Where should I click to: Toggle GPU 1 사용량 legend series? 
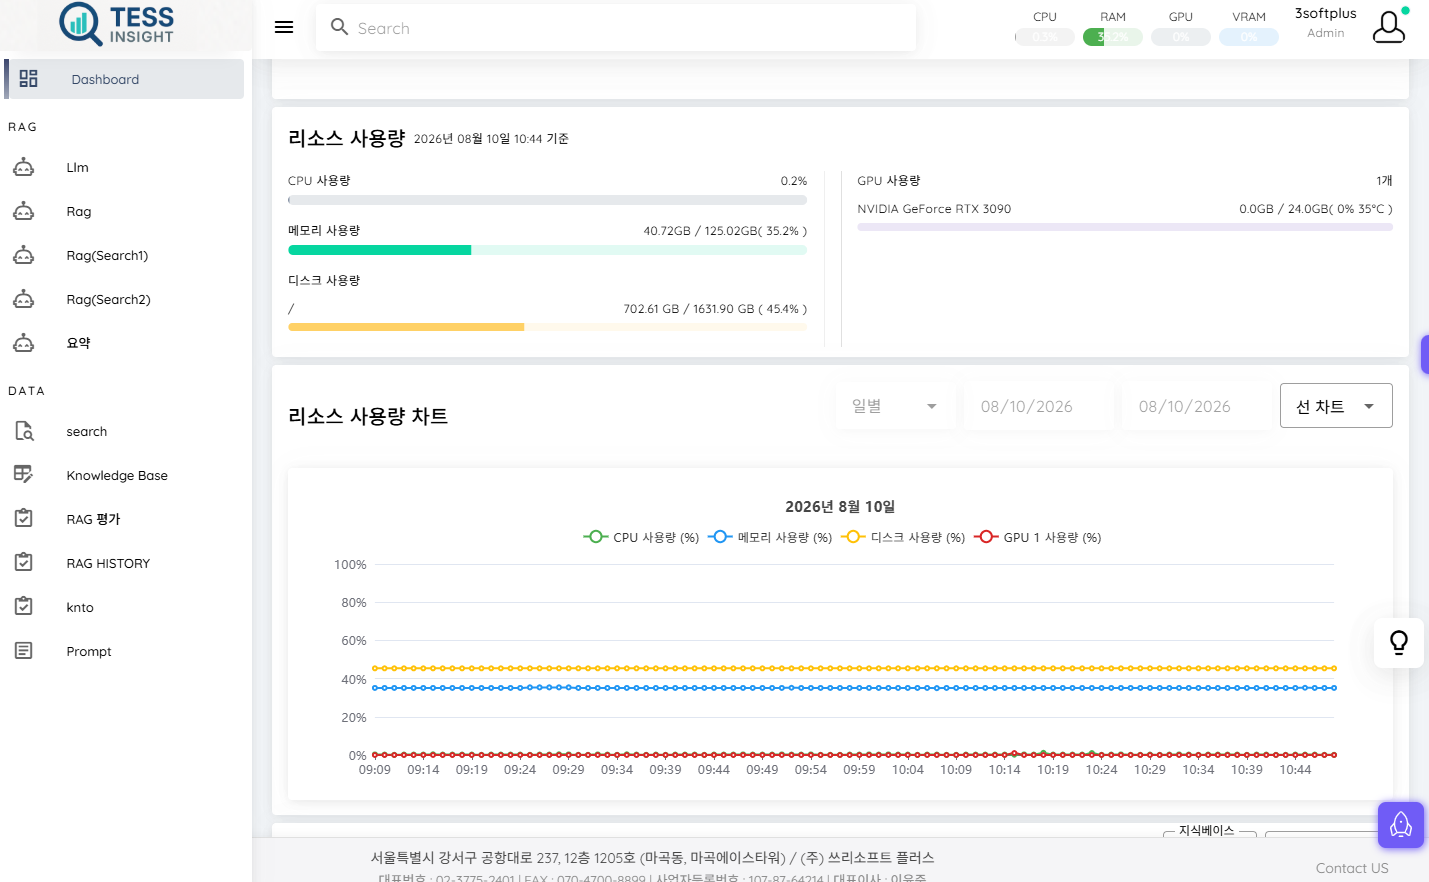(1038, 537)
